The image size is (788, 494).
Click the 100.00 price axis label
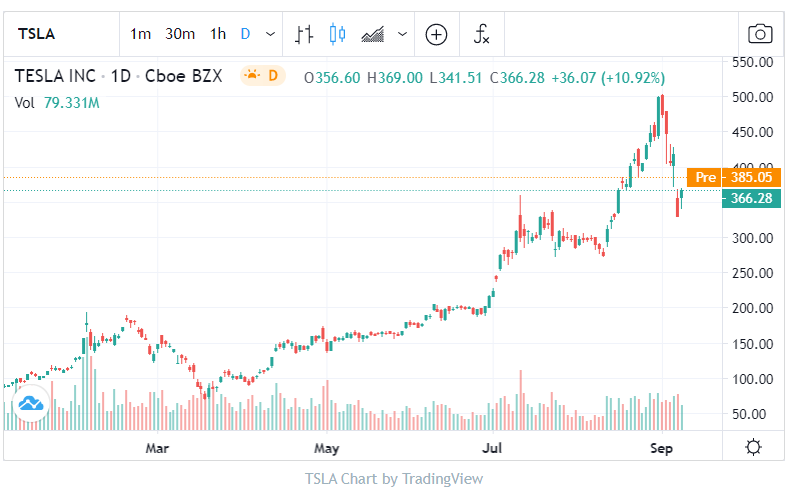point(752,379)
